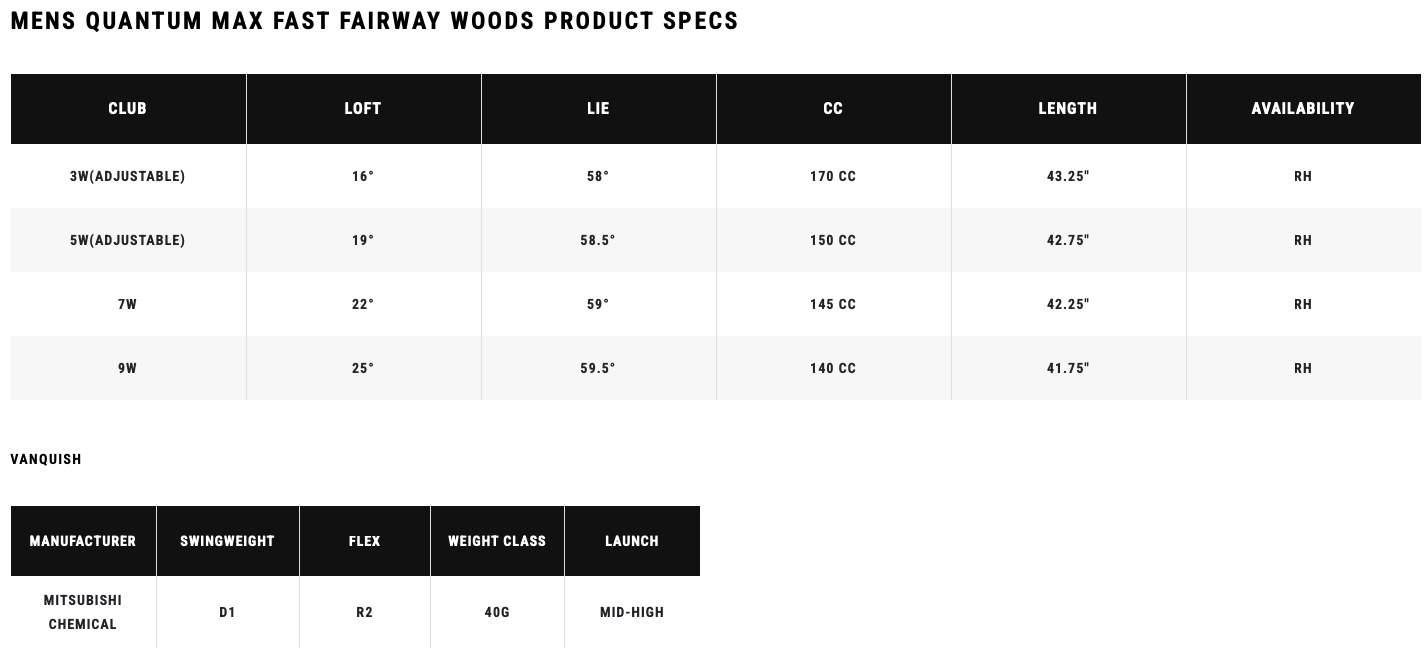1428x666 pixels.
Task: Select the 3W(ADJUSTABLE) club cell
Action: tap(128, 176)
